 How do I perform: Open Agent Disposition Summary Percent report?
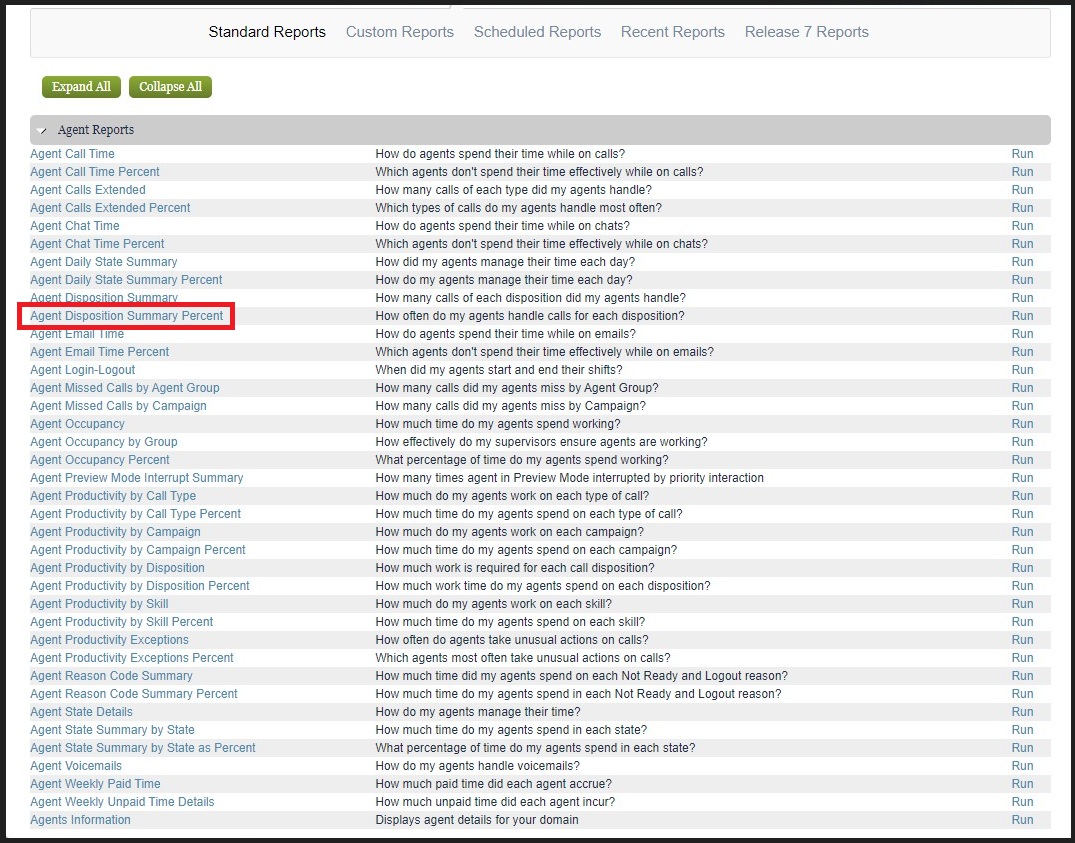[x=127, y=316]
